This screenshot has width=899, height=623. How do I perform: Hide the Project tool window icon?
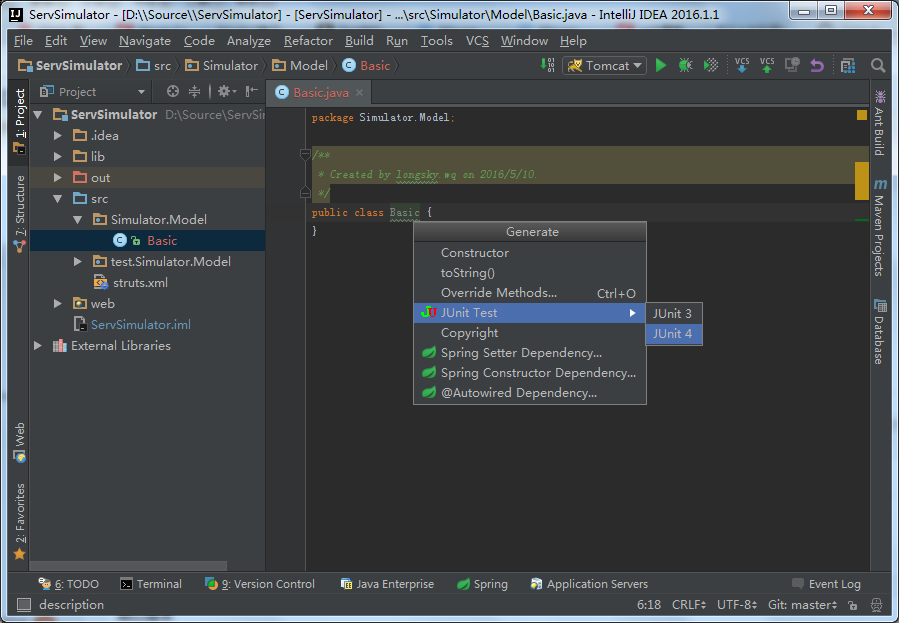(x=252, y=92)
